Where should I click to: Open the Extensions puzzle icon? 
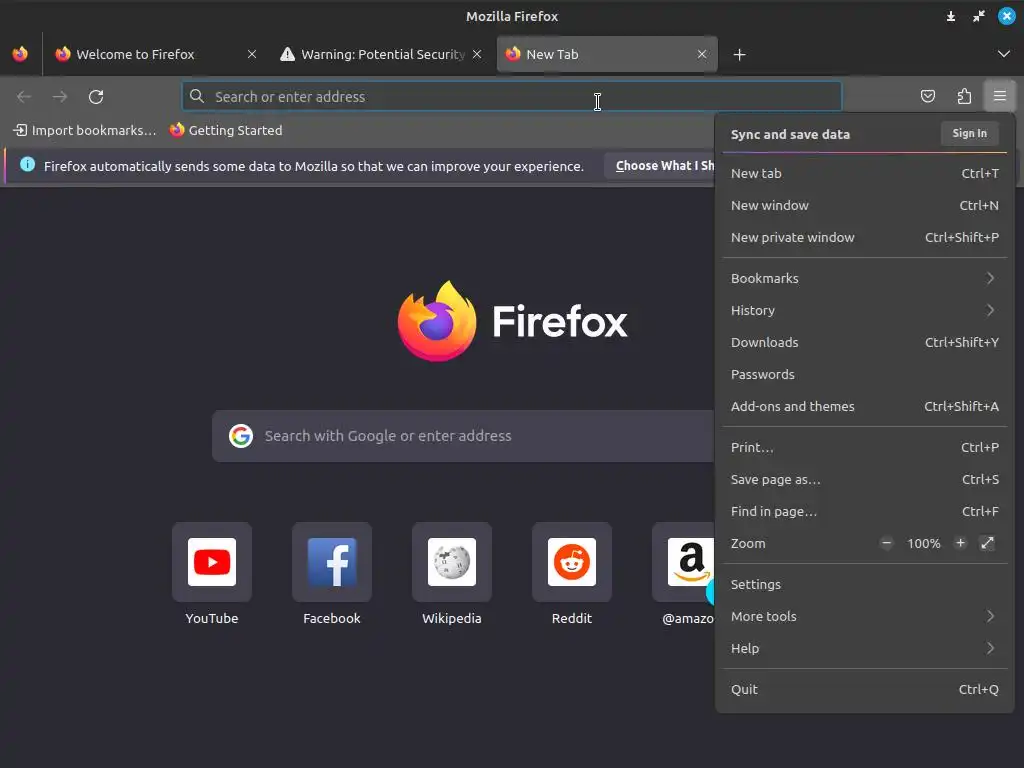tap(964, 97)
